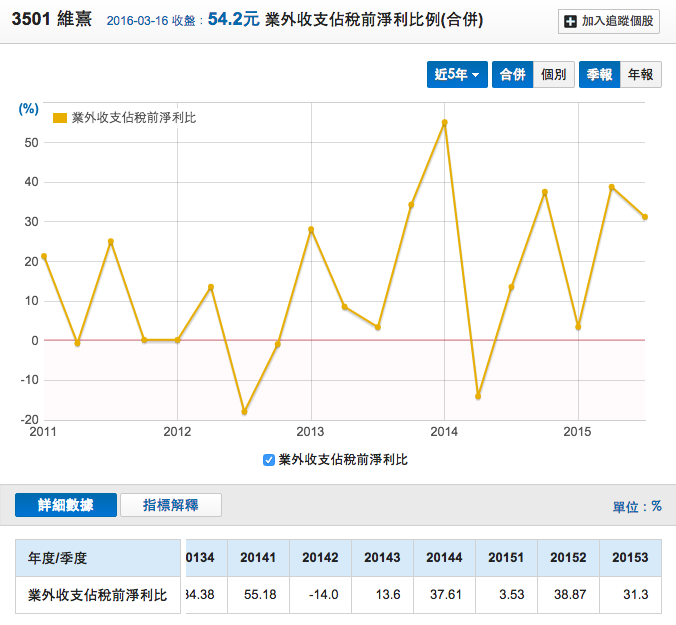
Task: Select 季報 quarterly report mode
Action: click(599, 75)
